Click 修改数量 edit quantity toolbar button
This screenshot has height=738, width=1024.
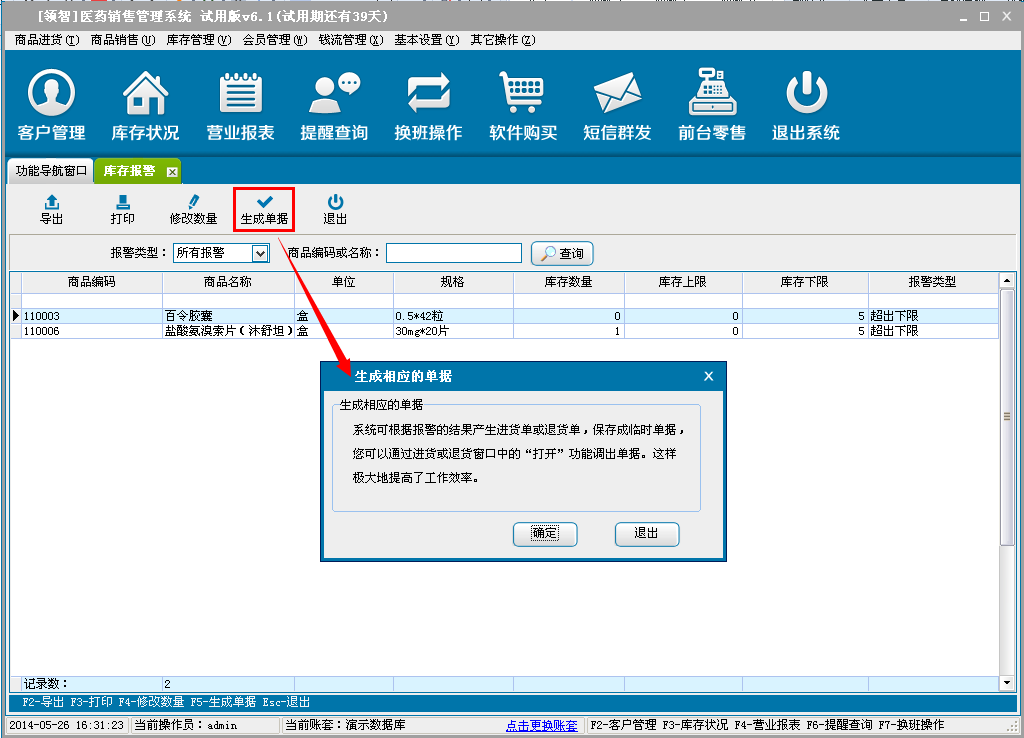[193, 210]
